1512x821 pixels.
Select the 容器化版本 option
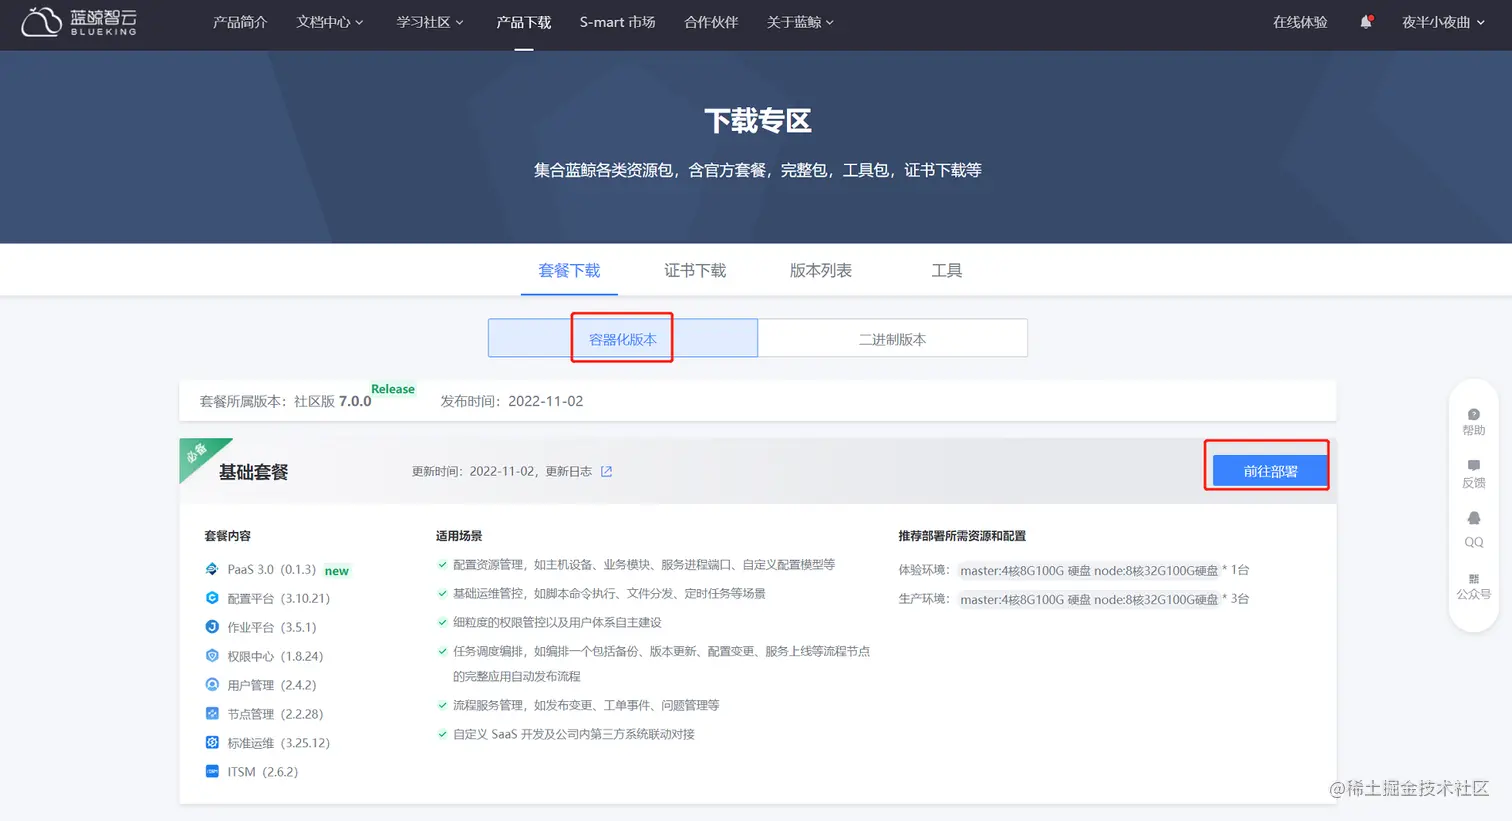(622, 339)
